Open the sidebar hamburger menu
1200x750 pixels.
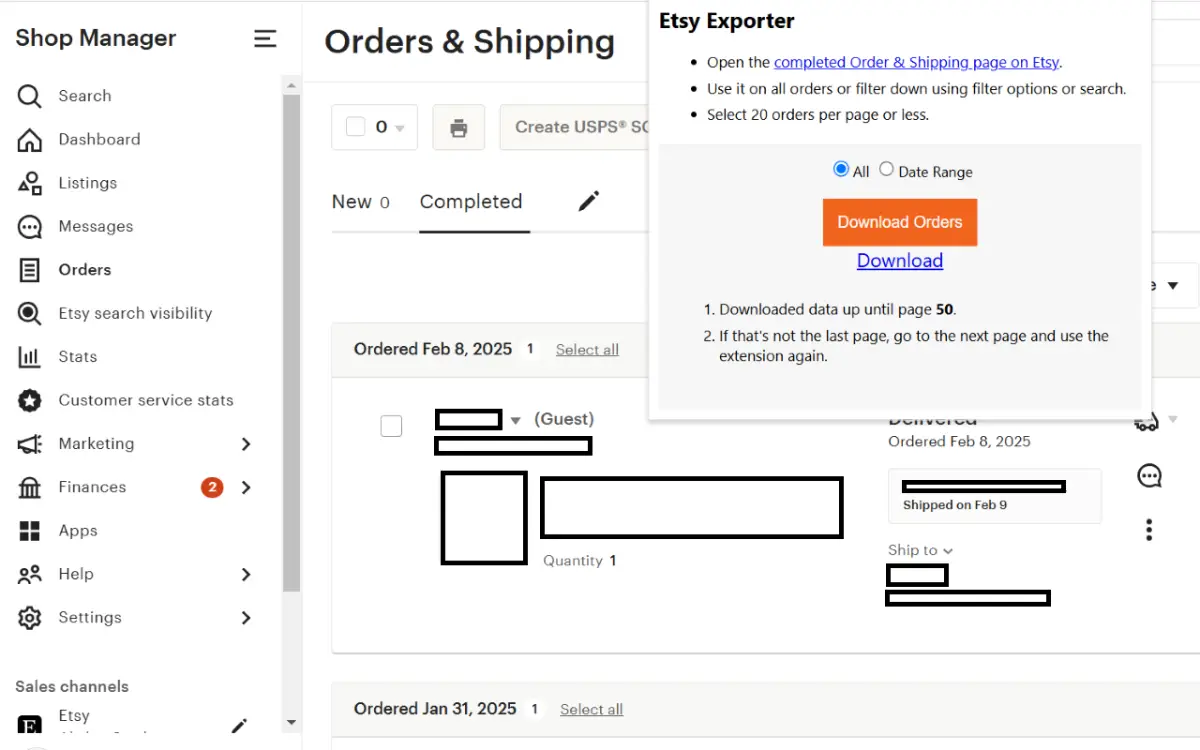pos(264,38)
